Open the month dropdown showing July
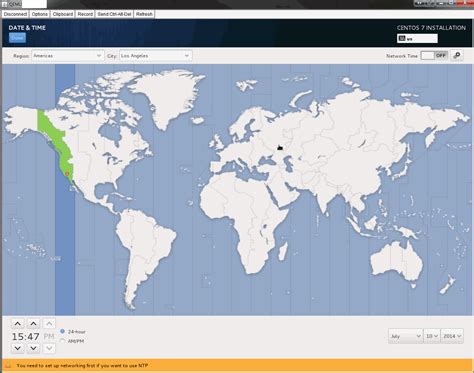This screenshot has width=474, height=373. [405, 336]
